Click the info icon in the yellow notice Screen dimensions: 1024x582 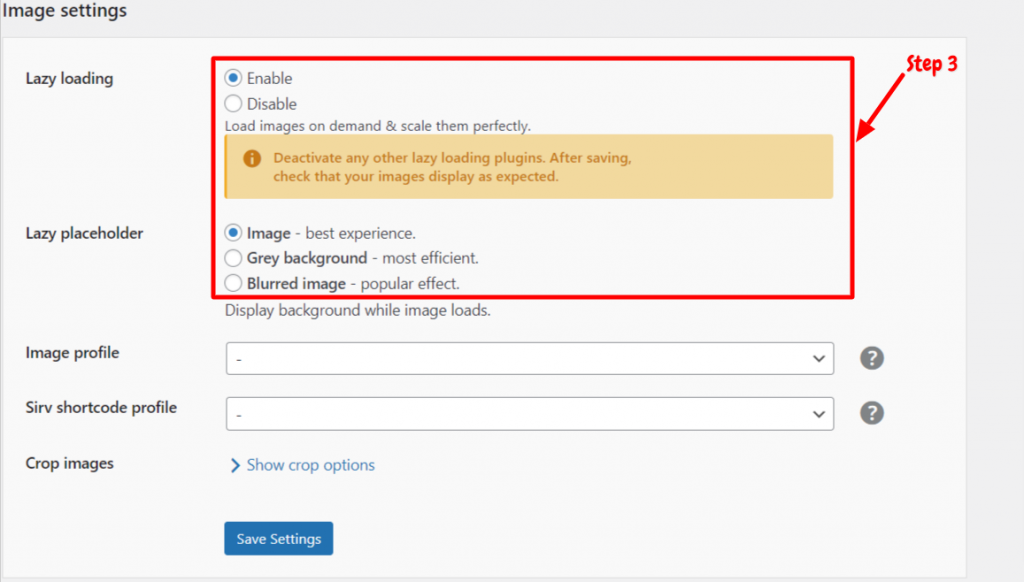click(252, 159)
